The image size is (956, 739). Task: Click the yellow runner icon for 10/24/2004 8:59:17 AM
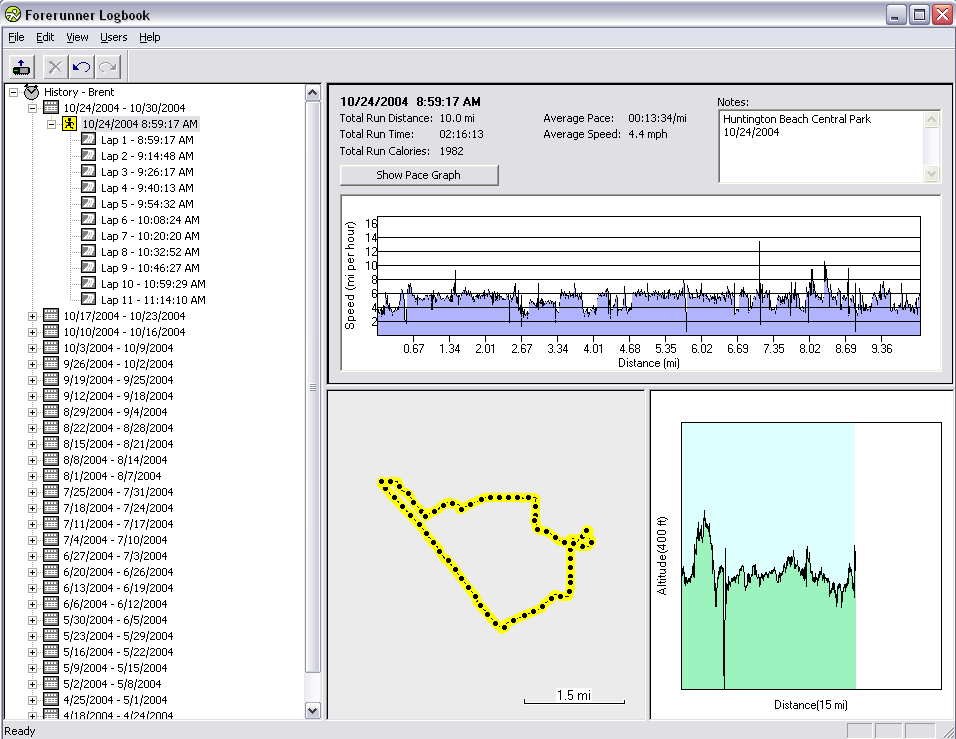coord(70,124)
